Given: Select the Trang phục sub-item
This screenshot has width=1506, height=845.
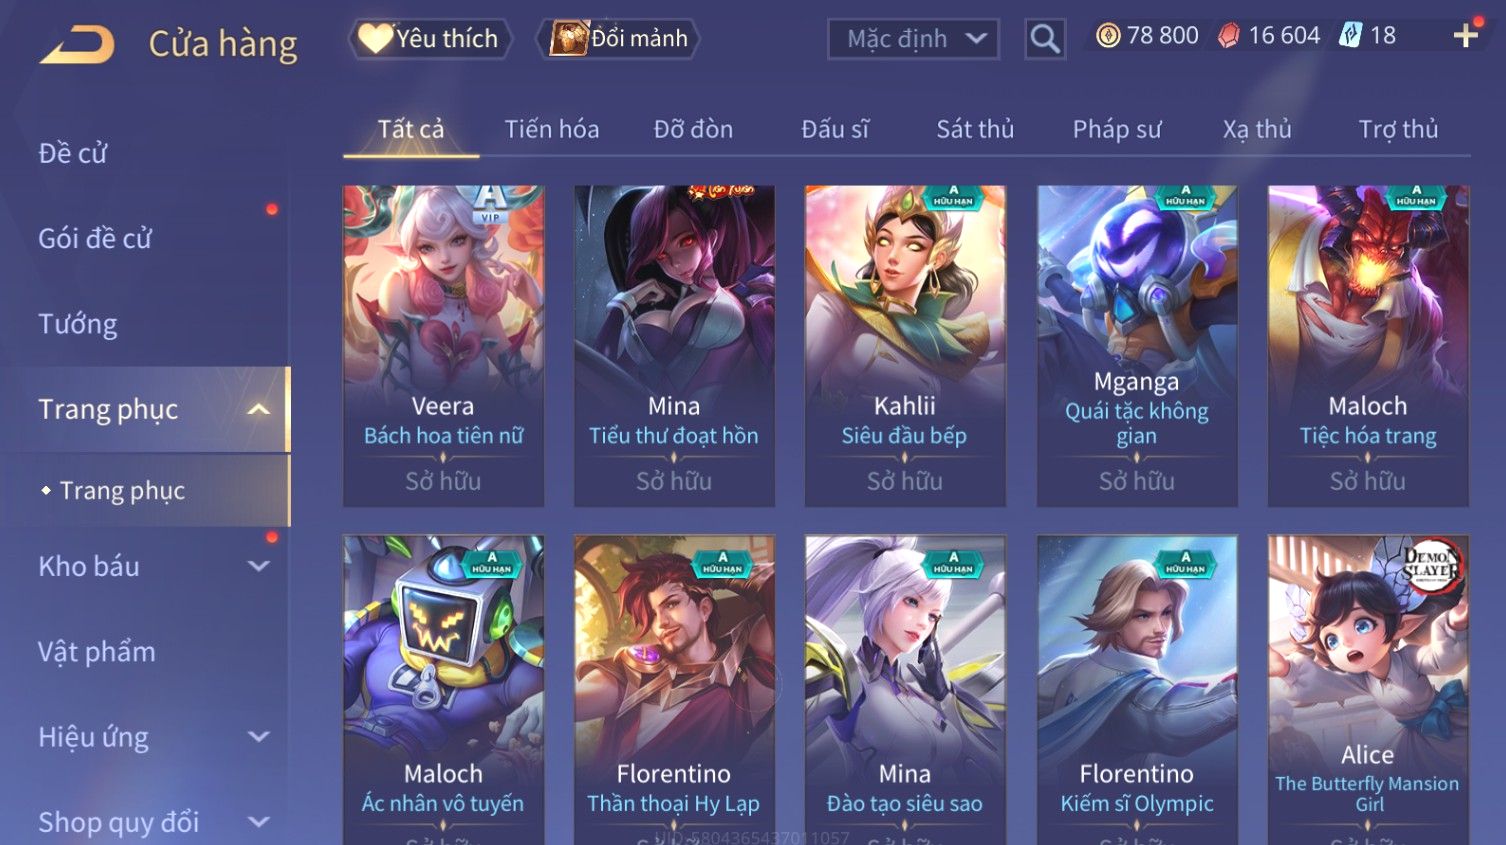Looking at the screenshot, I should click(x=122, y=490).
